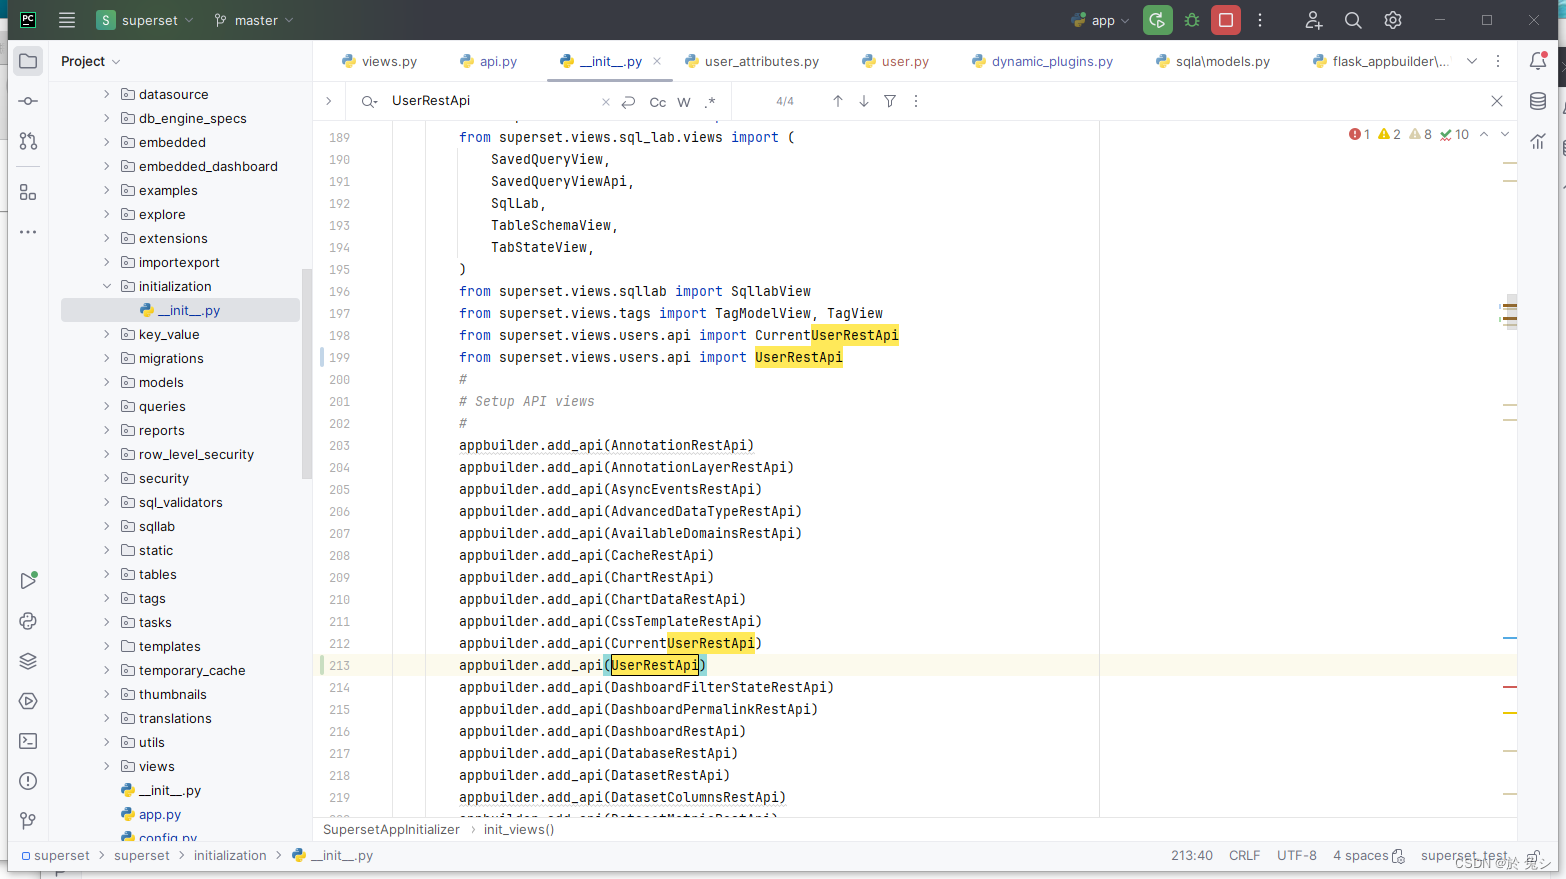Open the Database tool window
Image resolution: width=1566 pixels, height=879 pixels.
1538,101
